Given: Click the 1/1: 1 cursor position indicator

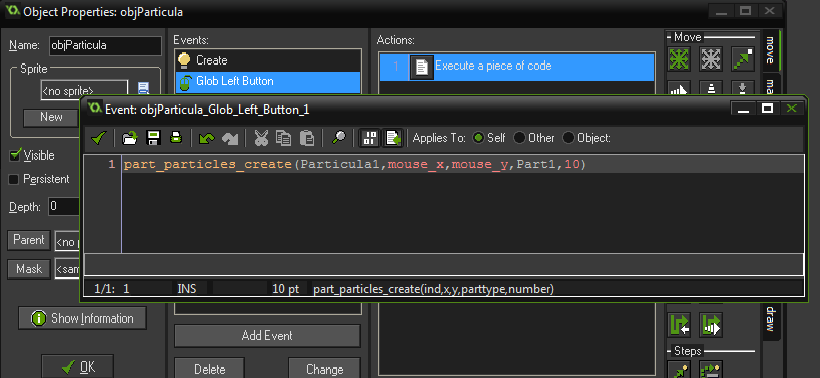Looking at the screenshot, I should 112,289.
